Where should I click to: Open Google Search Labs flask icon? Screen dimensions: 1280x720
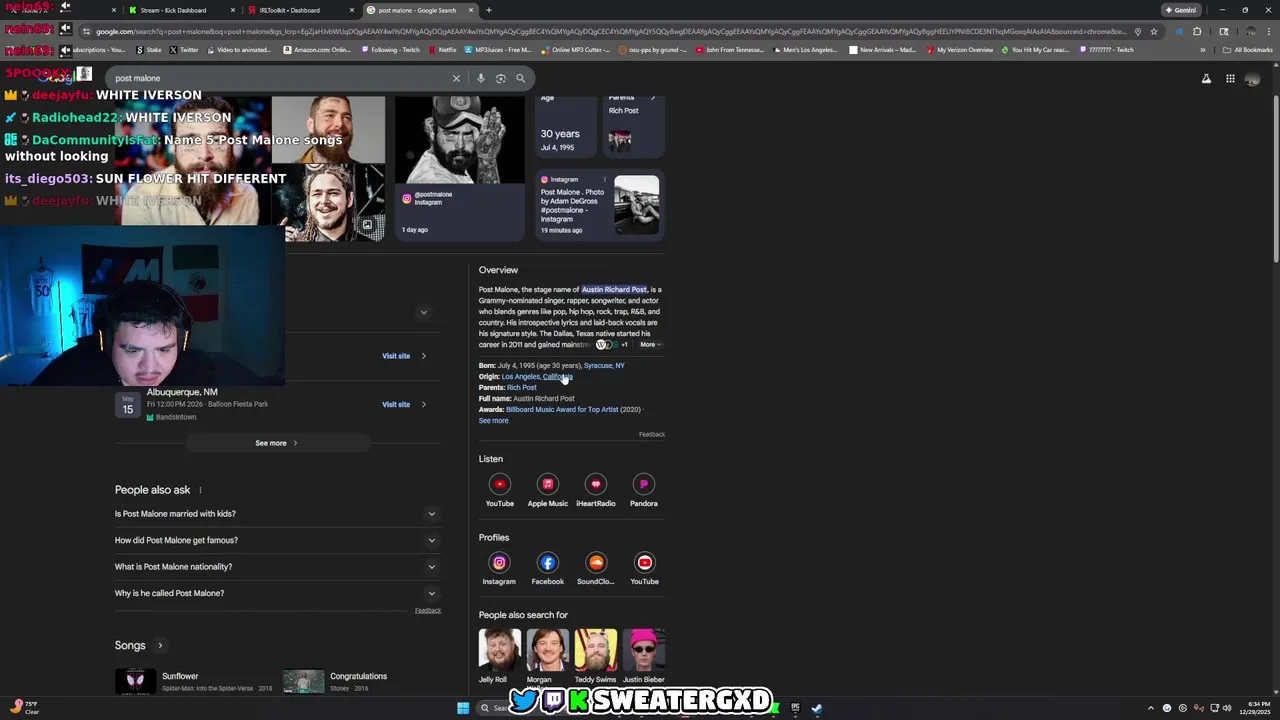[x=1206, y=79]
